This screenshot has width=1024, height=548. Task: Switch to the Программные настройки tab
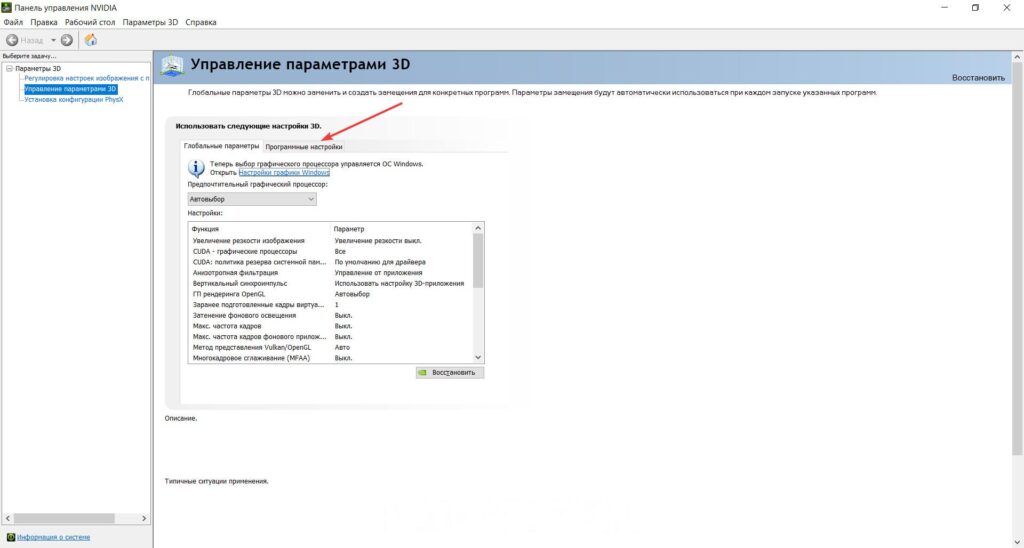pyautogui.click(x=303, y=147)
